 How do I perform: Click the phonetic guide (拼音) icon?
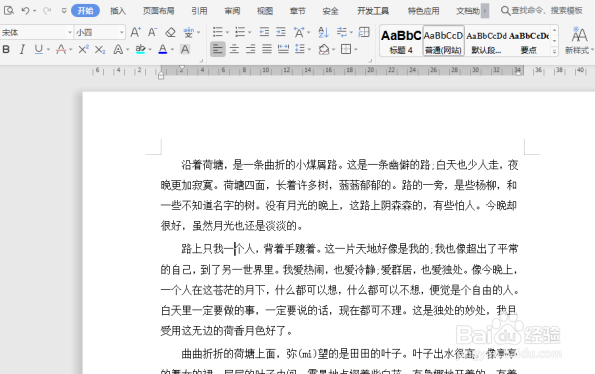pos(189,32)
